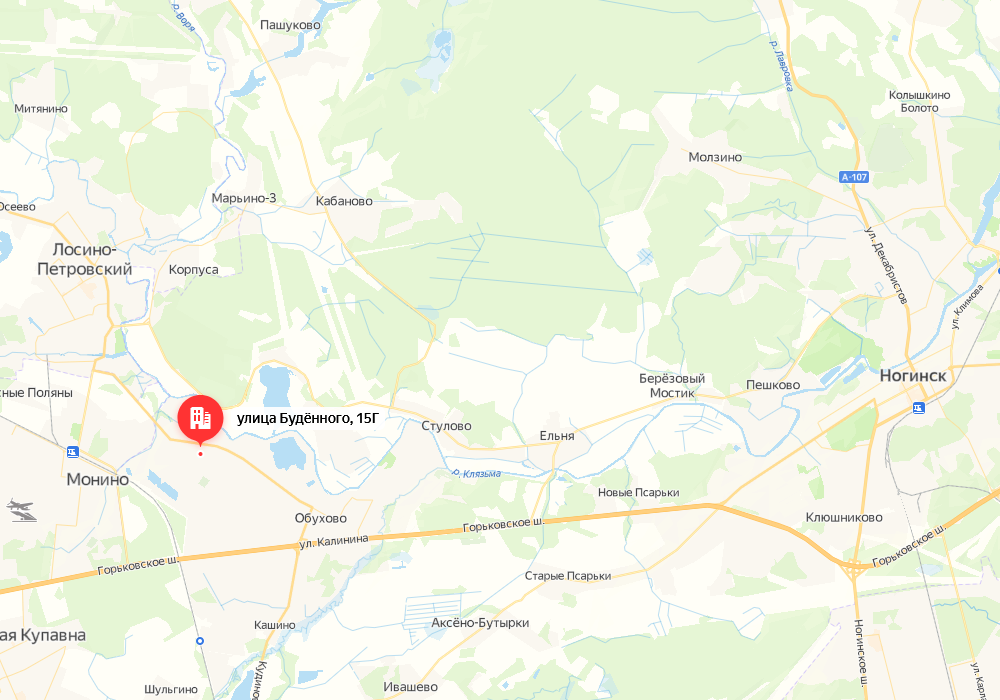The image size is (1000, 700).
Task: Click the Клюшниково settlement label
Action: [844, 517]
